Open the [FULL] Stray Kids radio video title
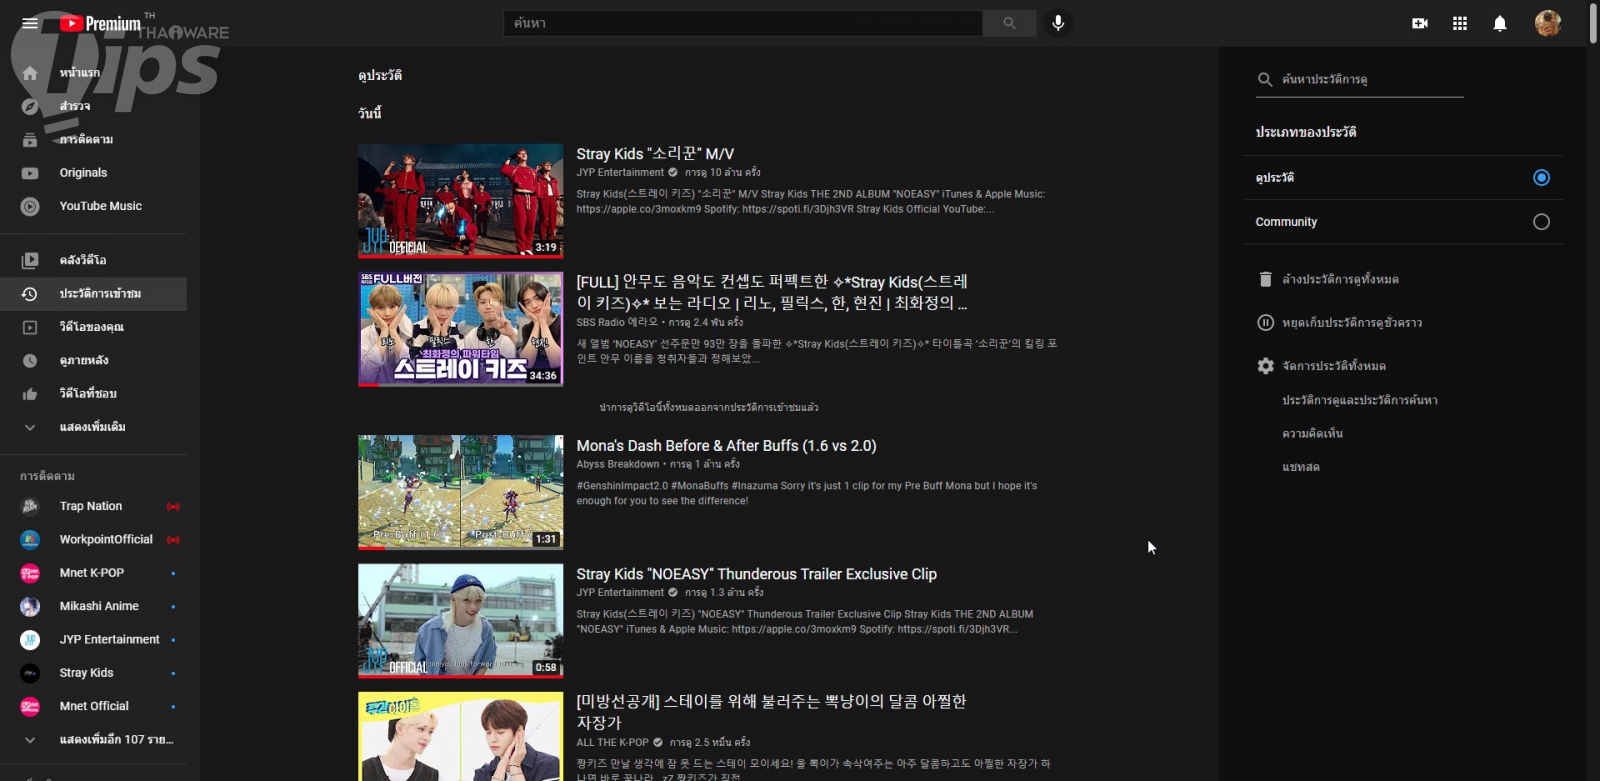This screenshot has width=1600, height=781. [x=772, y=292]
